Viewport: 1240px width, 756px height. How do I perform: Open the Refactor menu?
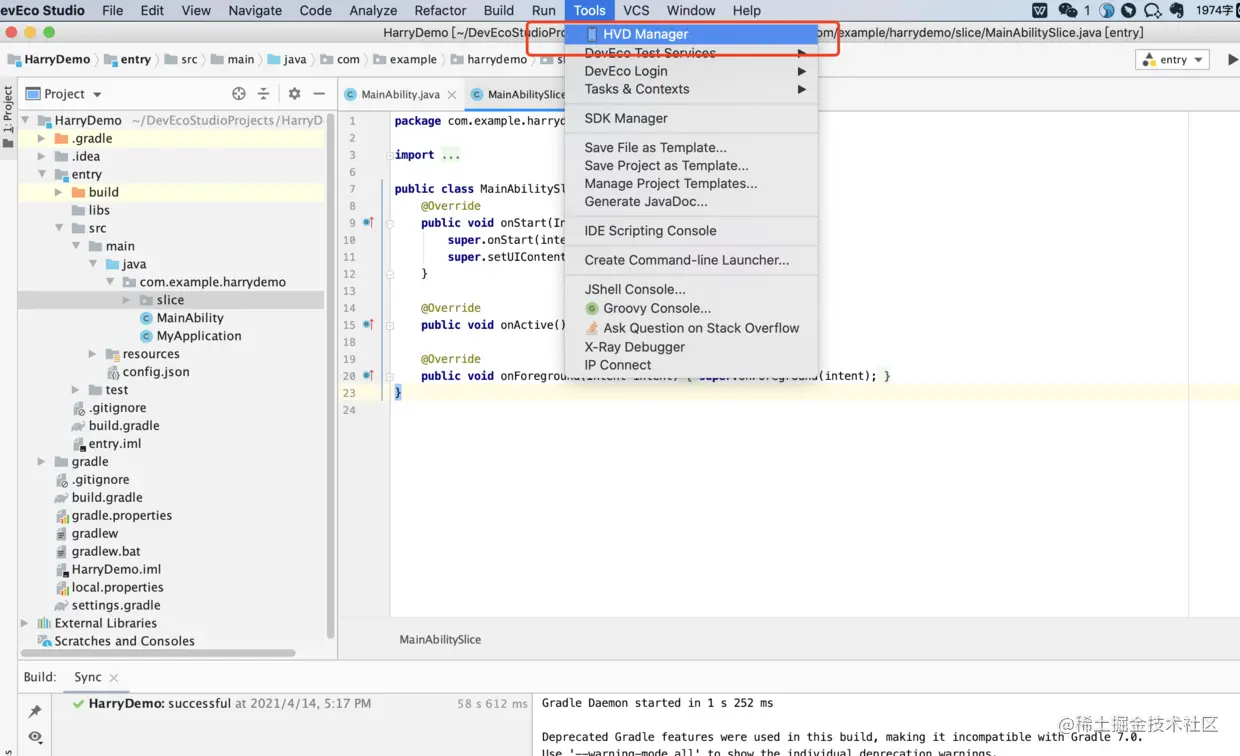pyautogui.click(x=440, y=10)
